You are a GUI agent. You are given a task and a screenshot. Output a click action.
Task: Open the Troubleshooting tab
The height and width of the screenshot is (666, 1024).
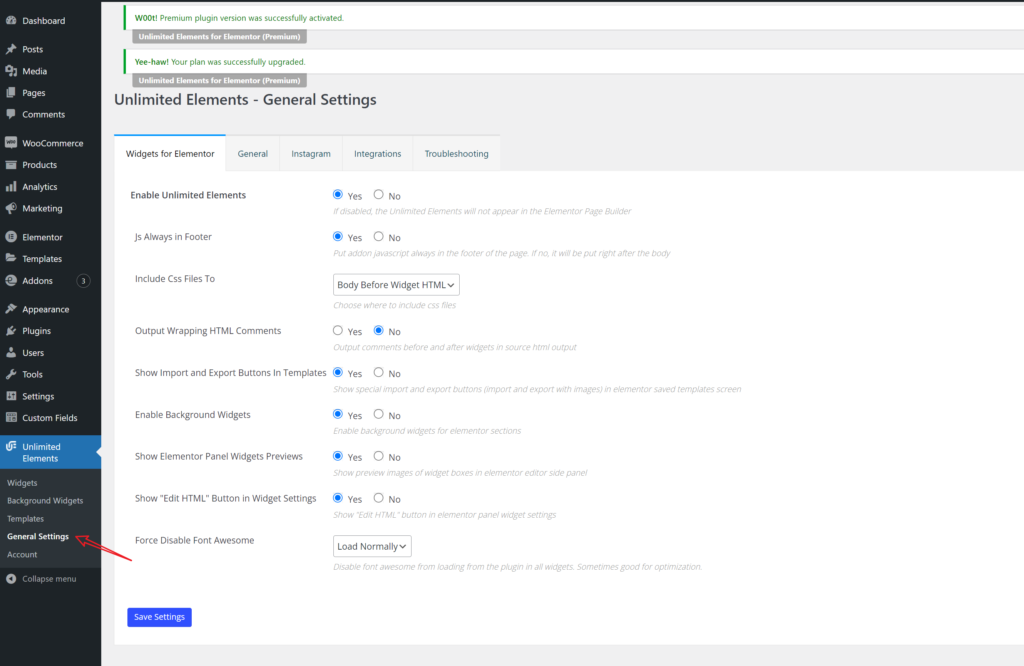pyautogui.click(x=456, y=153)
